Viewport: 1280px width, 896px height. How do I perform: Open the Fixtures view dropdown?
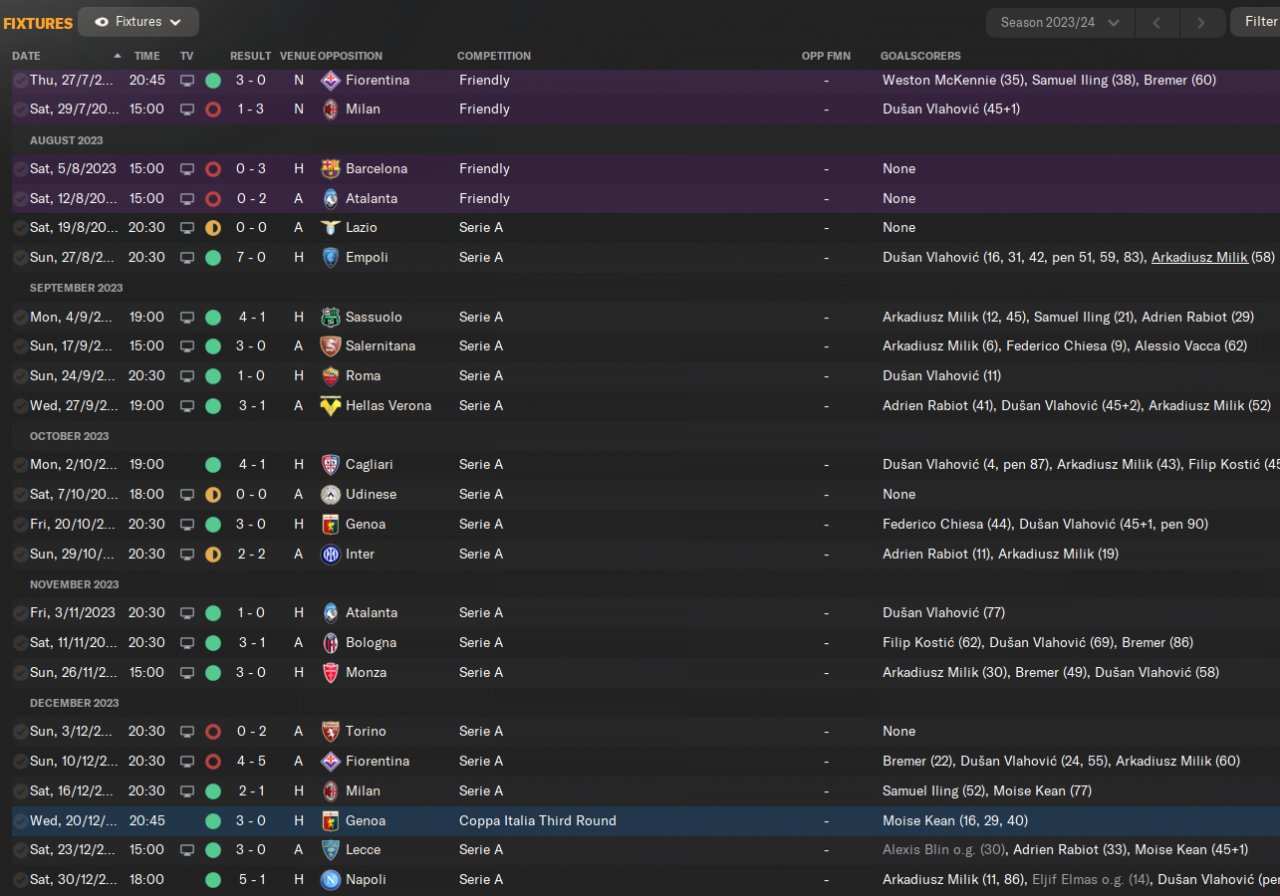pos(138,22)
